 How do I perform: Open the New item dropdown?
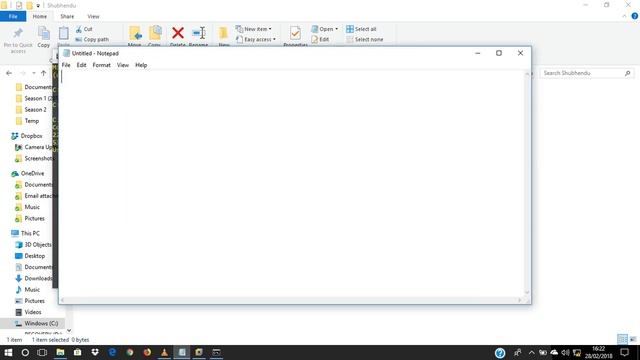tap(253, 29)
